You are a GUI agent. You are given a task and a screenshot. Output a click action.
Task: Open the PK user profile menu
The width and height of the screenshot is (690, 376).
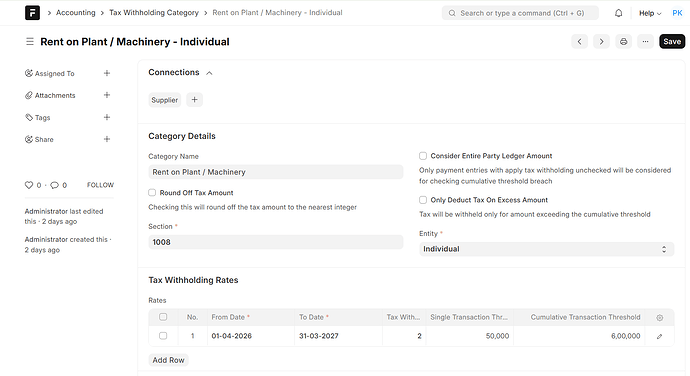click(677, 13)
